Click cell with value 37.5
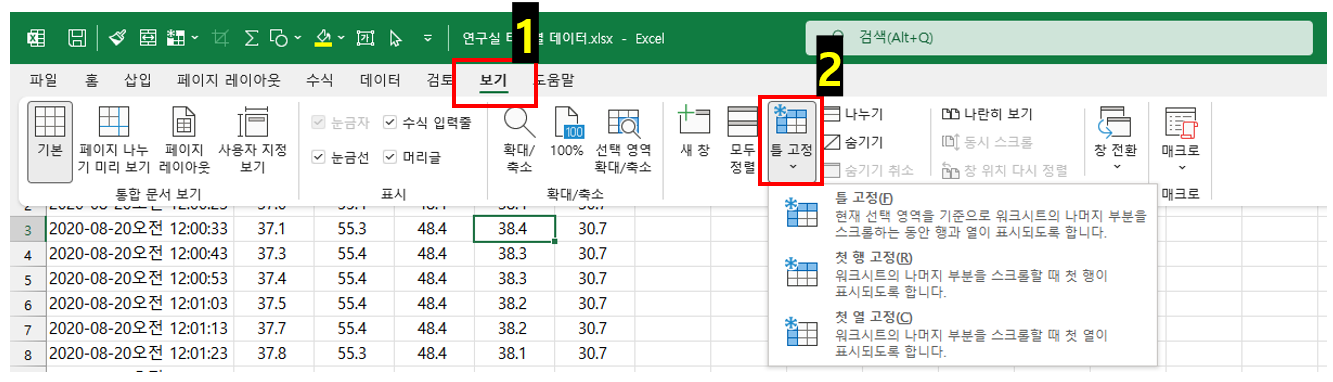This screenshot has height=382, width=1333. click(273, 303)
